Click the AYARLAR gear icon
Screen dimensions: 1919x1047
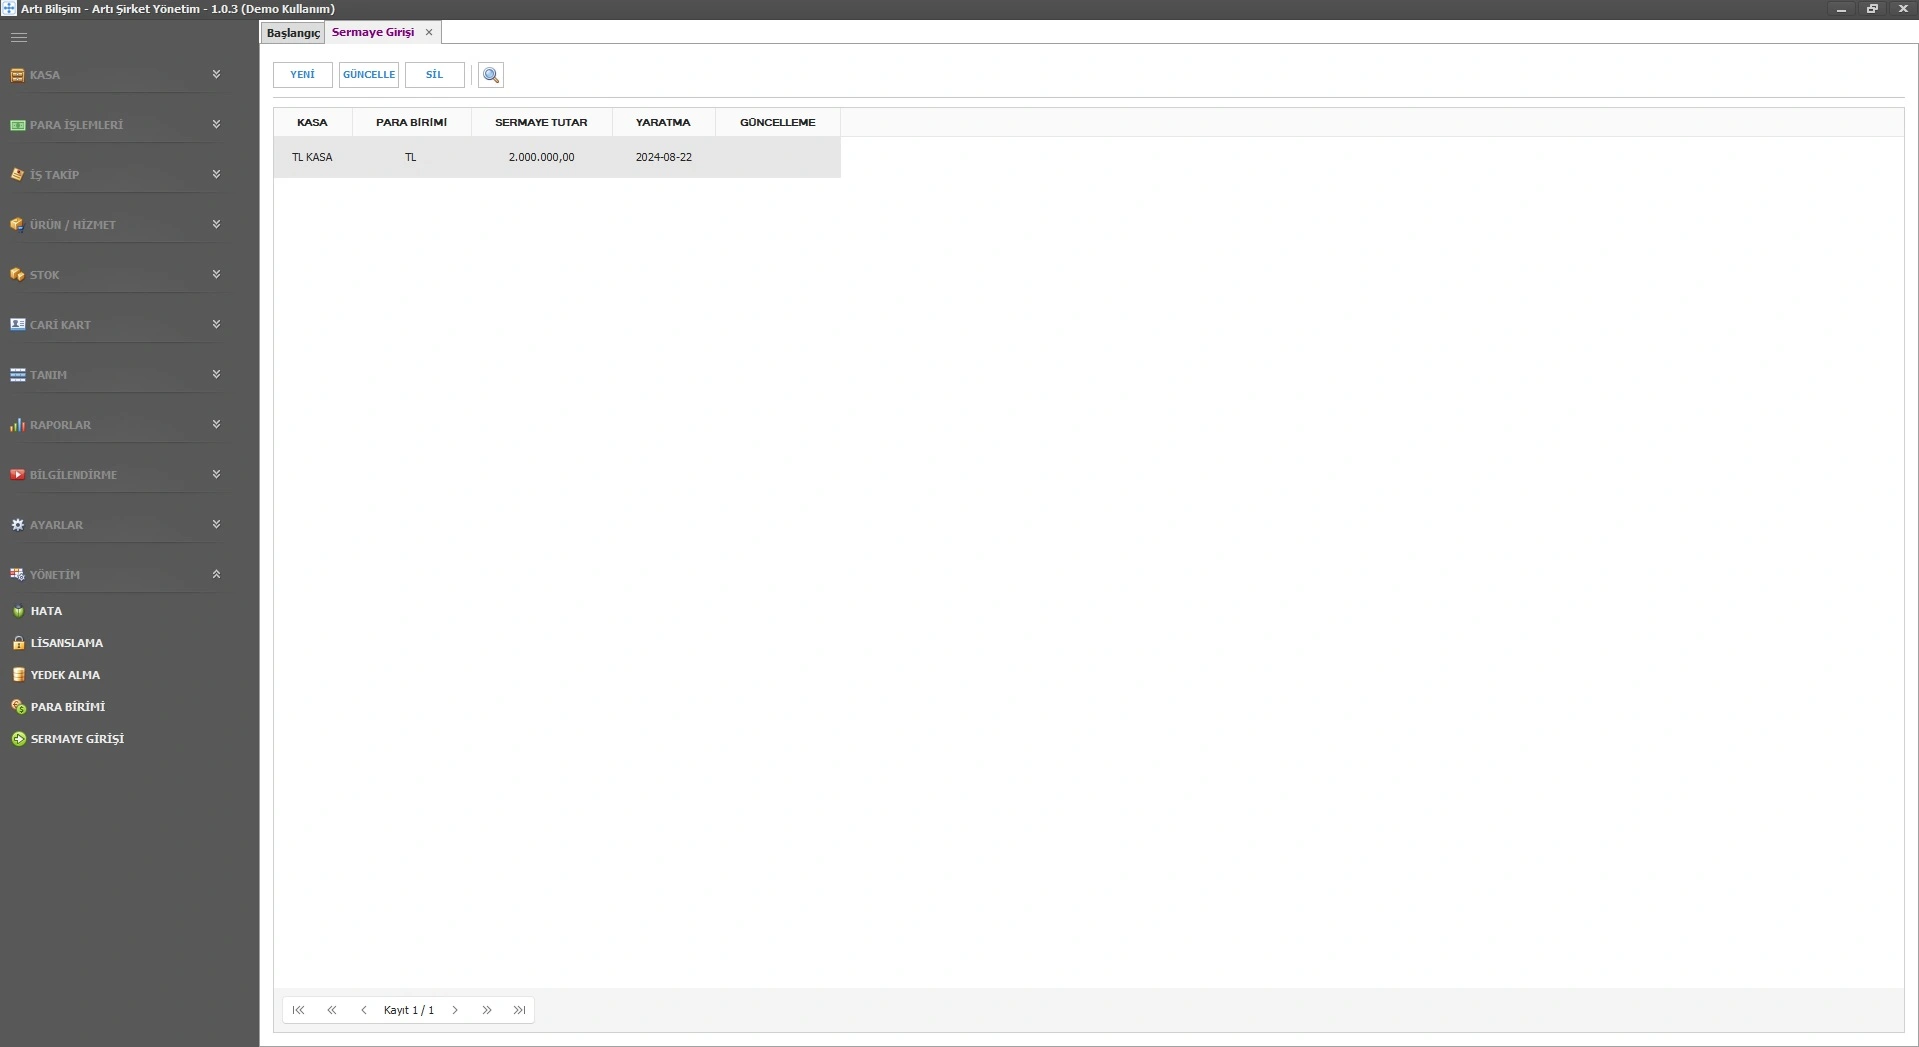(17, 524)
